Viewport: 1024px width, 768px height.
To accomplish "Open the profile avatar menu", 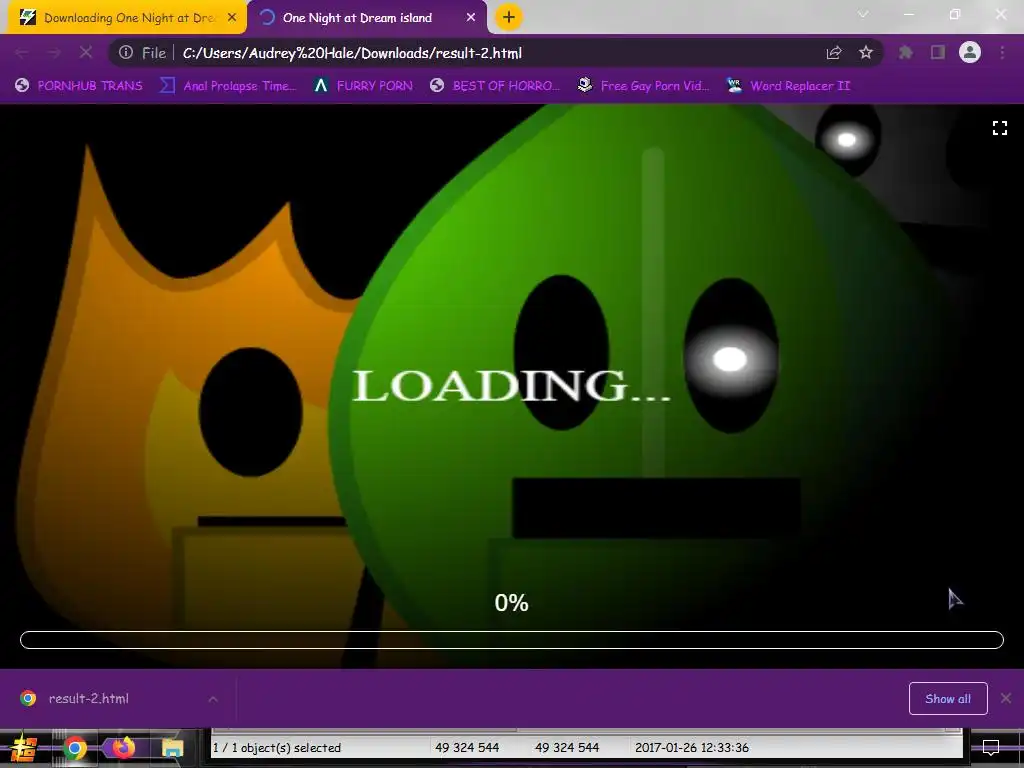I will tap(970, 52).
